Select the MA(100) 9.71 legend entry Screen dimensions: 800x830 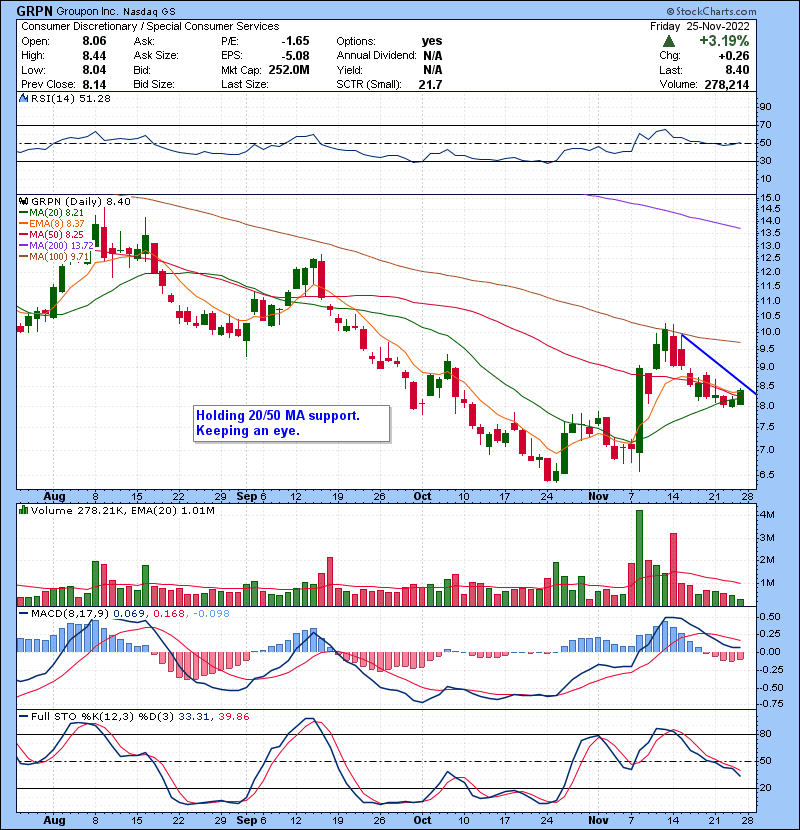[x=54, y=257]
